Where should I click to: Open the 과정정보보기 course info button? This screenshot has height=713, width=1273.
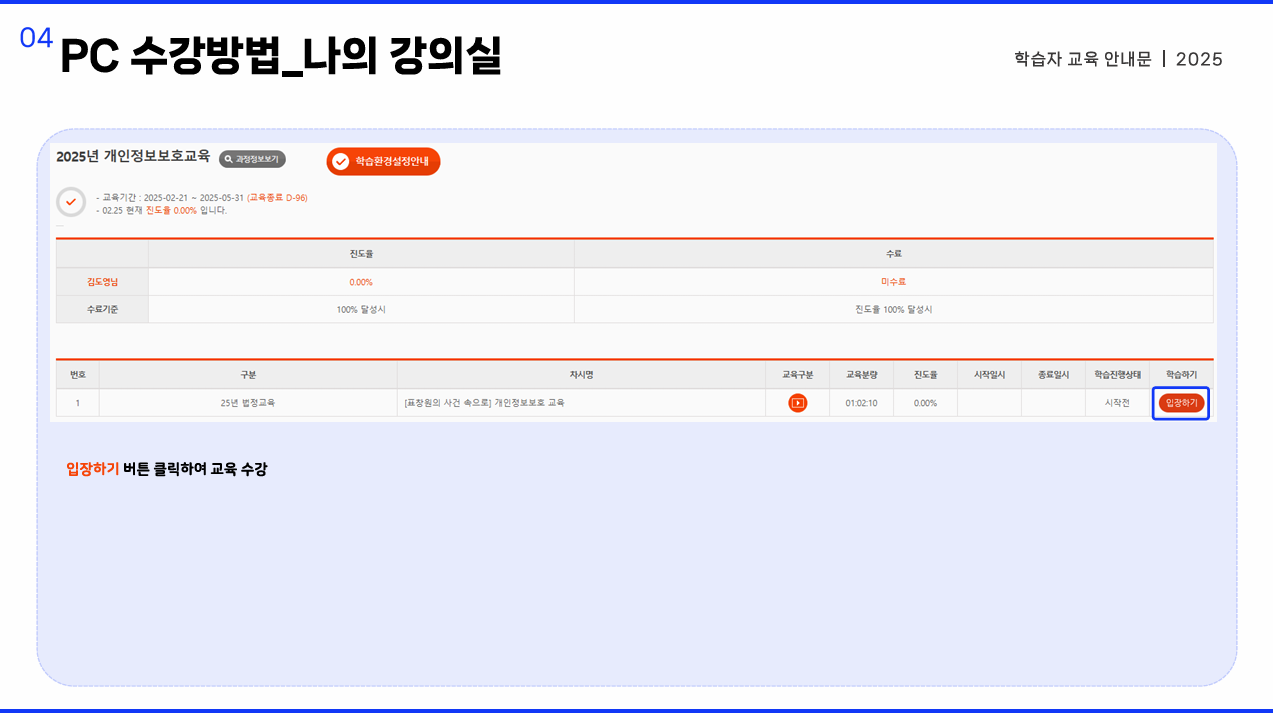pyautogui.click(x=252, y=159)
